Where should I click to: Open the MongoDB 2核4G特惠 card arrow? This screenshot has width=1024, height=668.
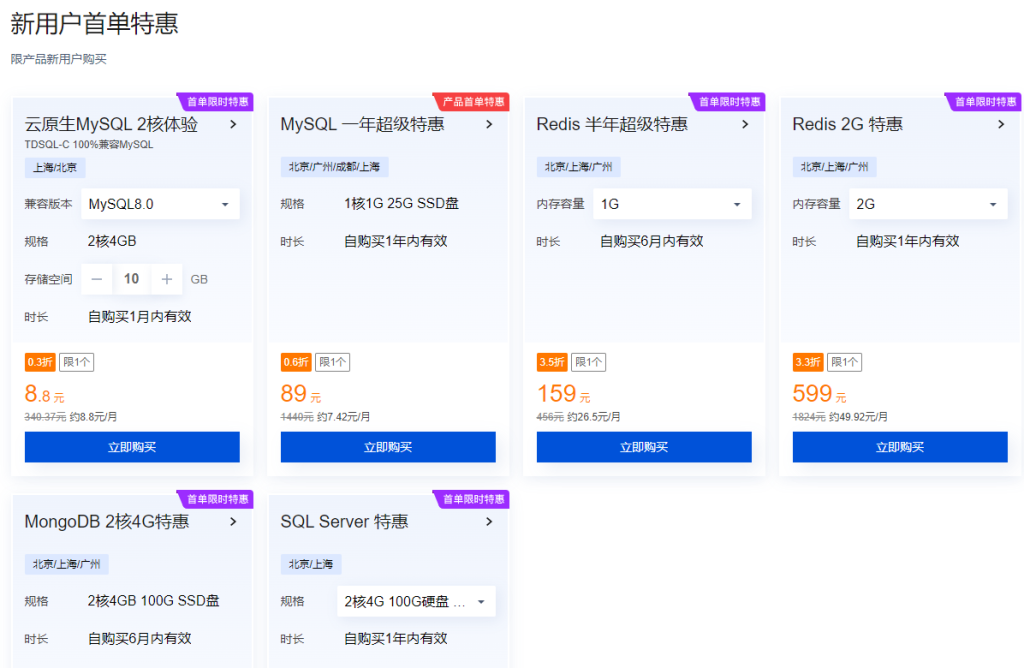[233, 522]
